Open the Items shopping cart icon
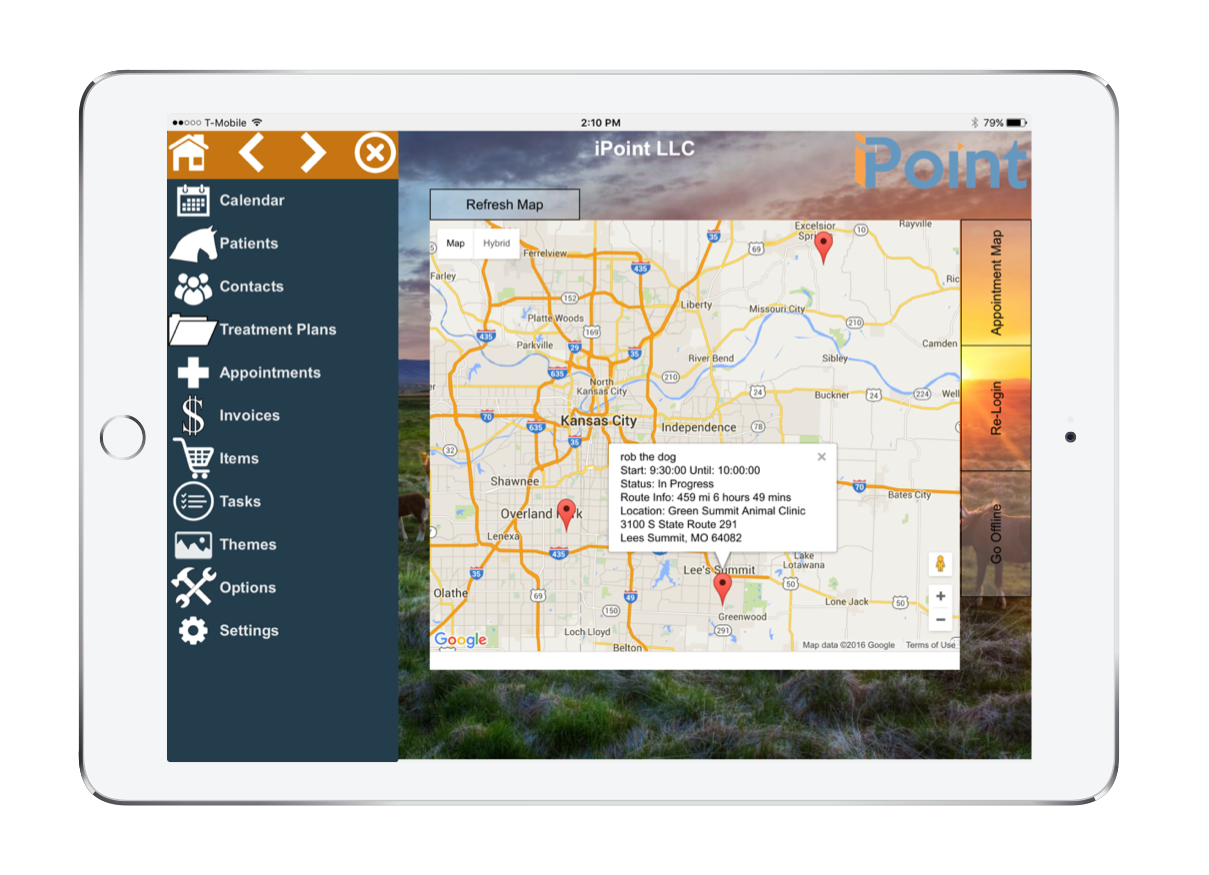1209x875 pixels. (x=193, y=458)
